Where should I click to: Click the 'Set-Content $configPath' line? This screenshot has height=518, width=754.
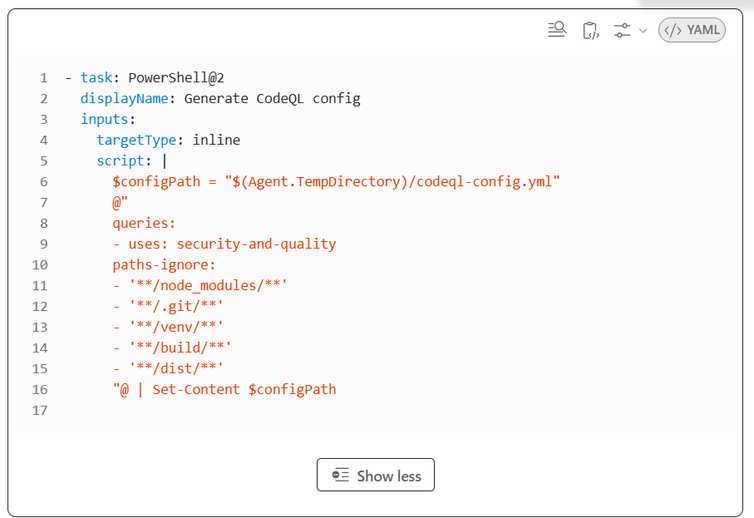224,389
